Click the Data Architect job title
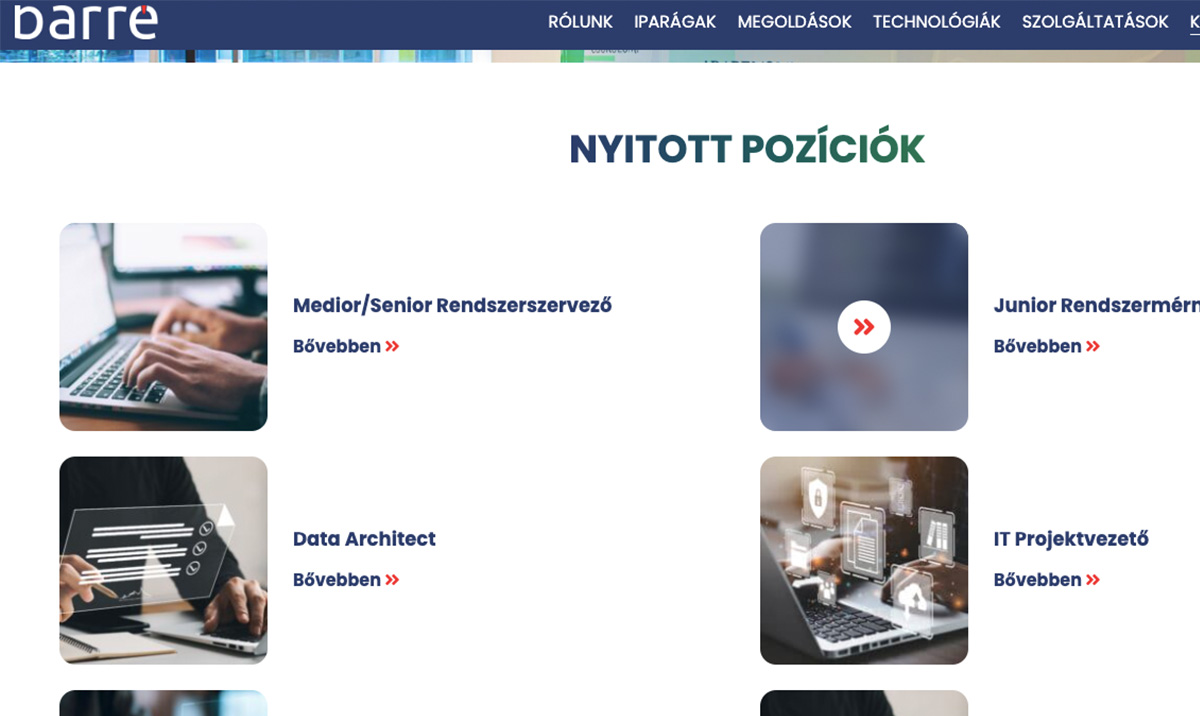This screenshot has width=1200, height=716. pos(364,539)
